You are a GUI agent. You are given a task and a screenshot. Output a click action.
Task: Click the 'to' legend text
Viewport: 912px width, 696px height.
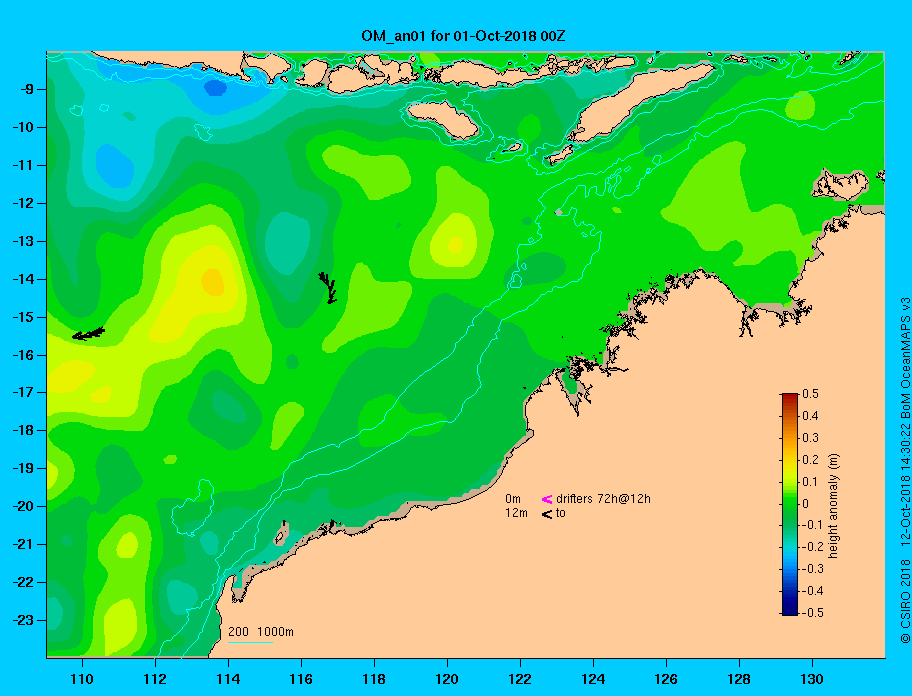(561, 513)
